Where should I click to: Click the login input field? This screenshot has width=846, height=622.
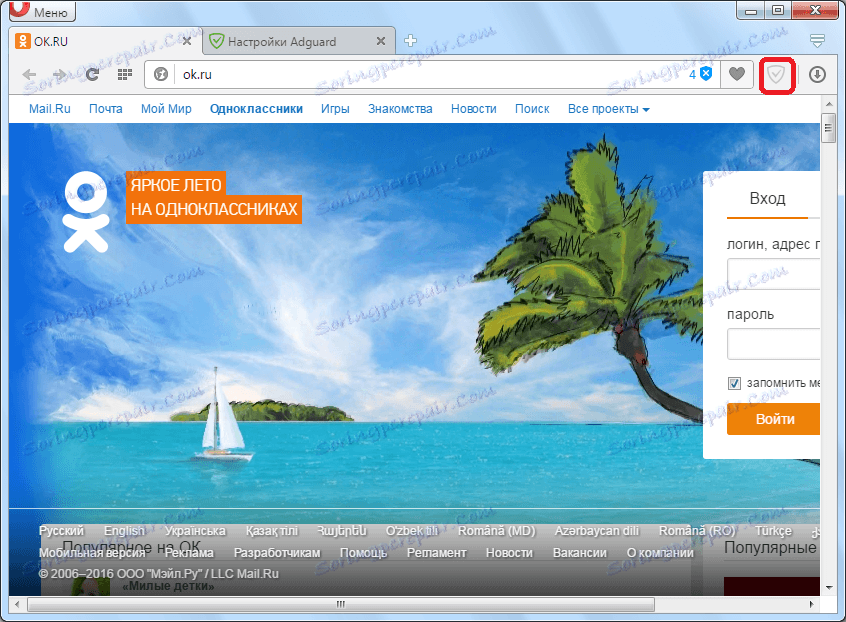click(774, 274)
